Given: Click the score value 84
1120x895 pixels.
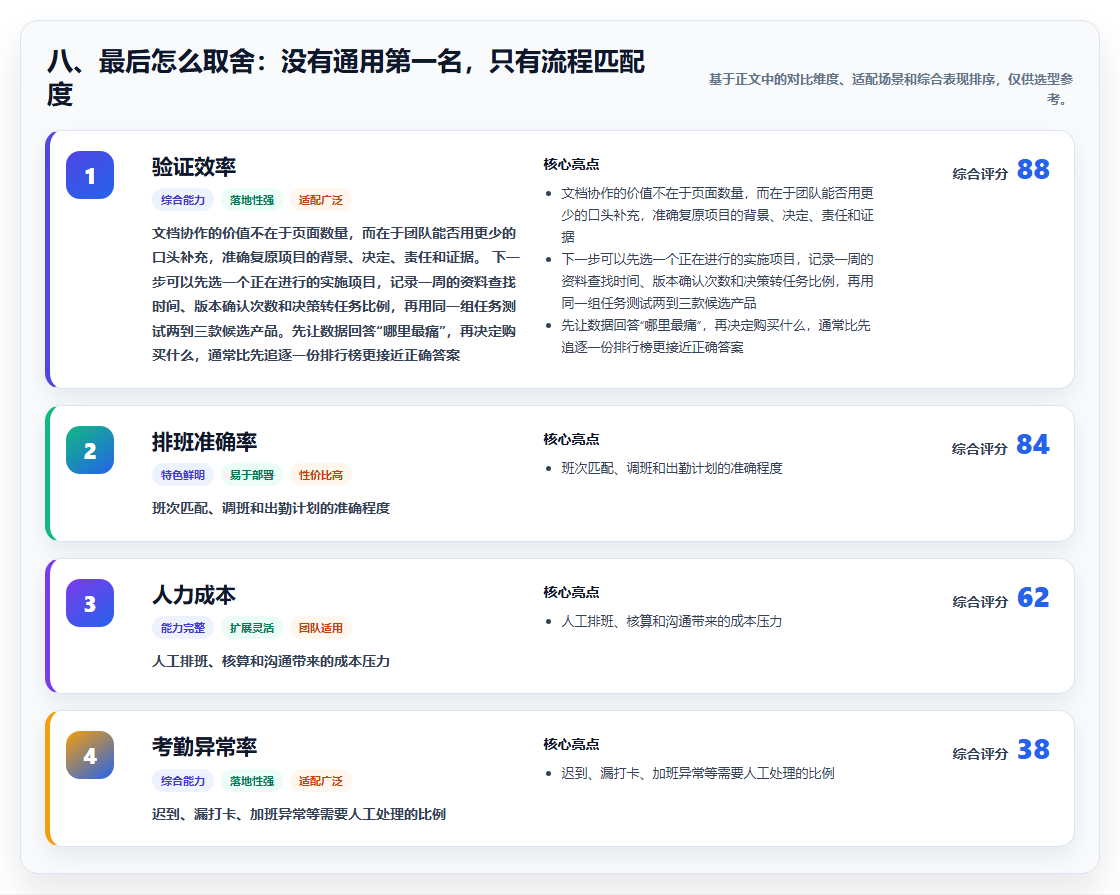Looking at the screenshot, I should click(1033, 444).
